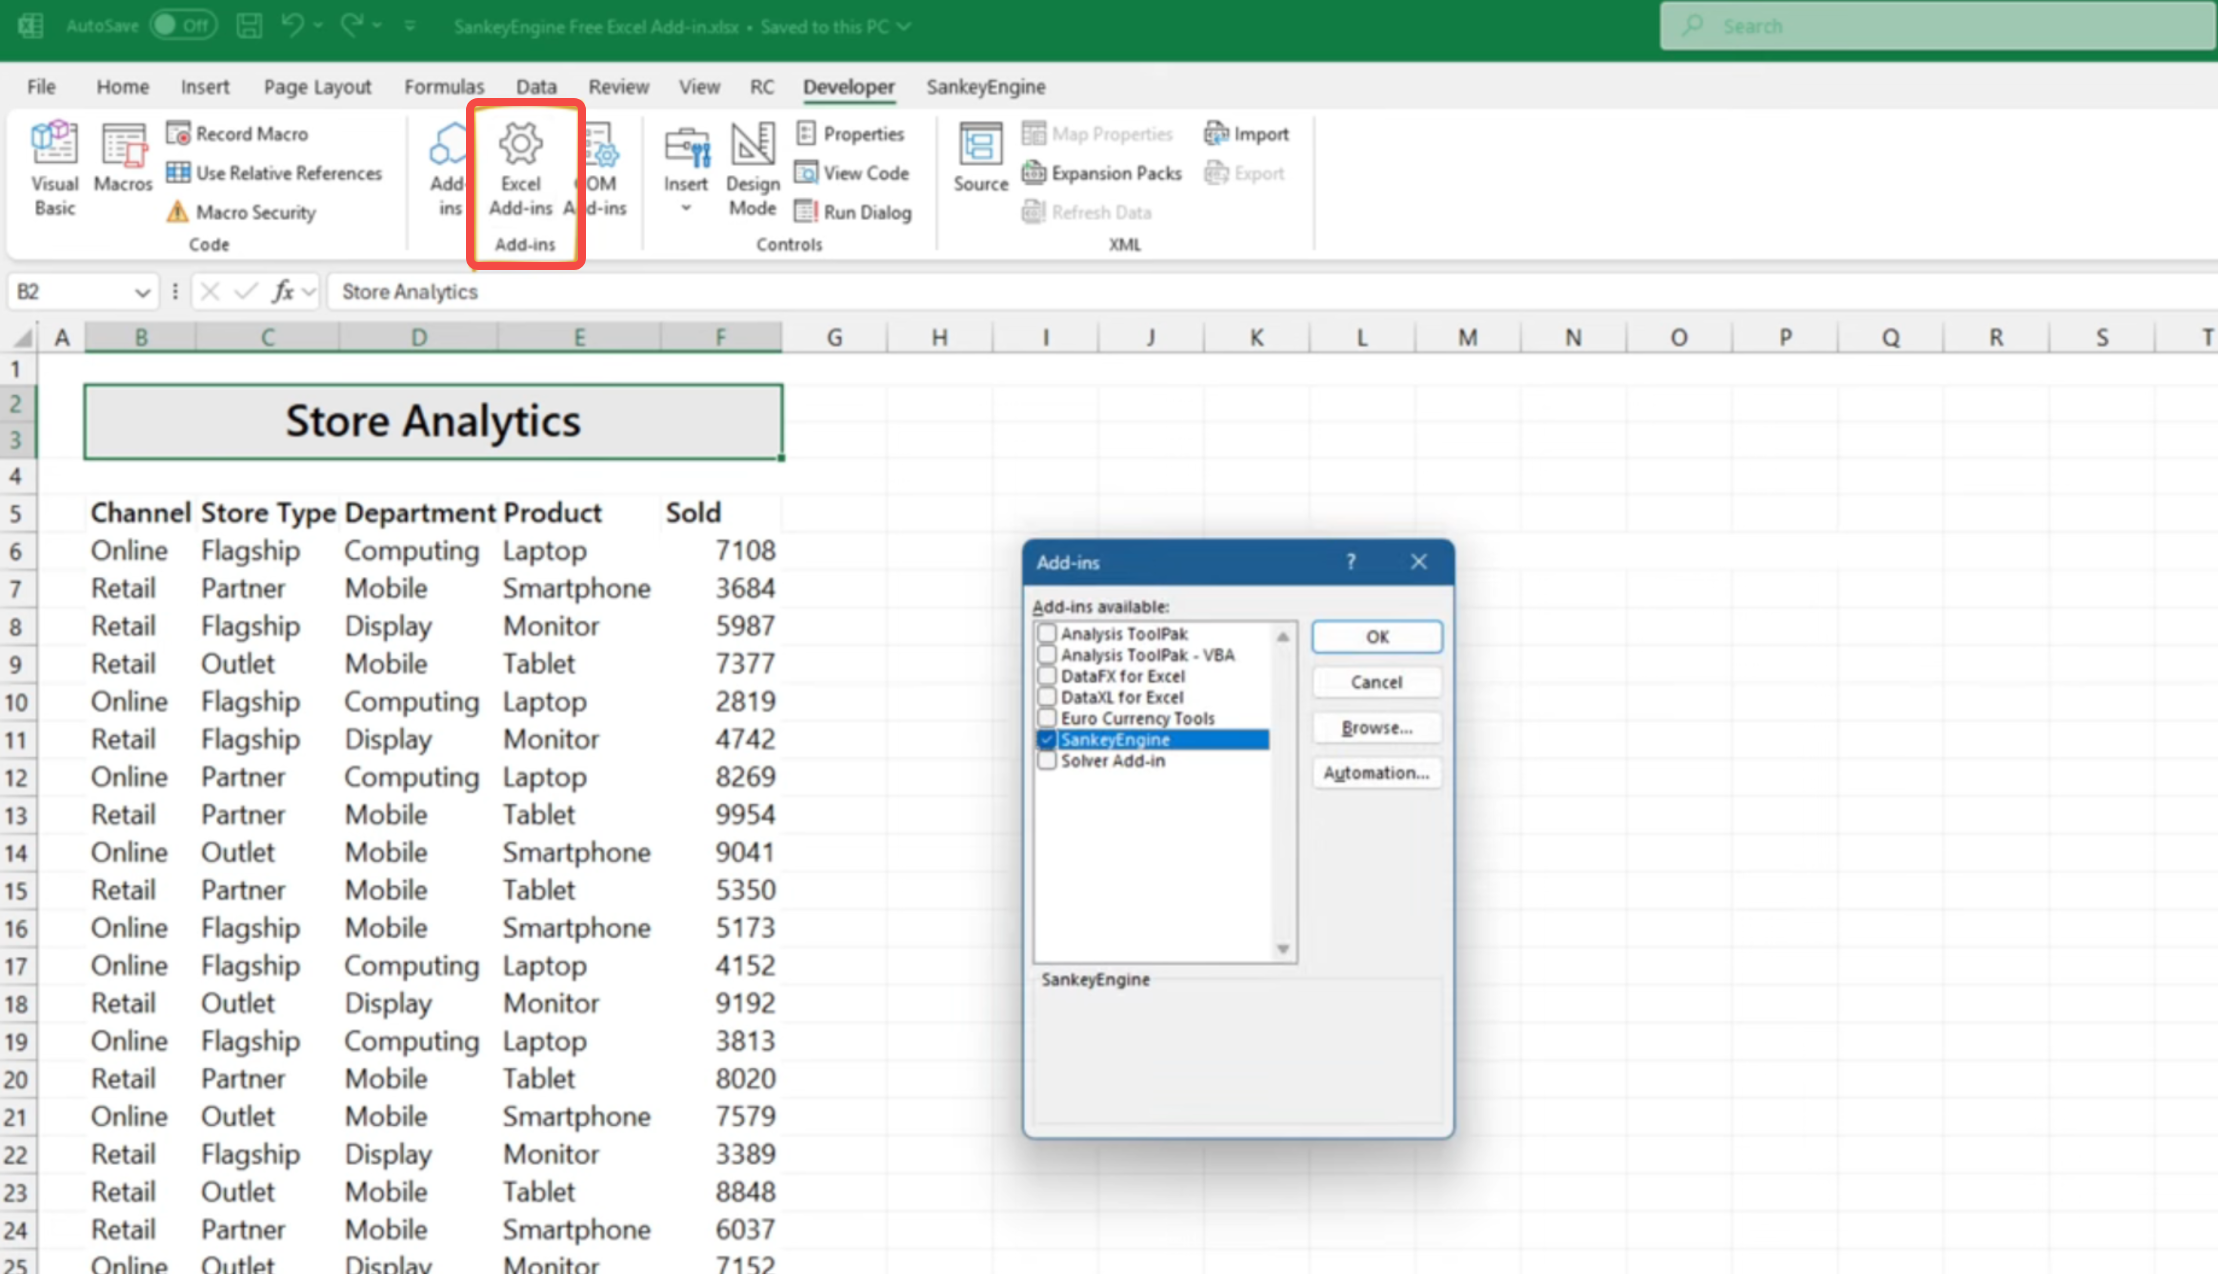The height and width of the screenshot is (1274, 2218).
Task: Click the Undo arrow
Action: 292,26
